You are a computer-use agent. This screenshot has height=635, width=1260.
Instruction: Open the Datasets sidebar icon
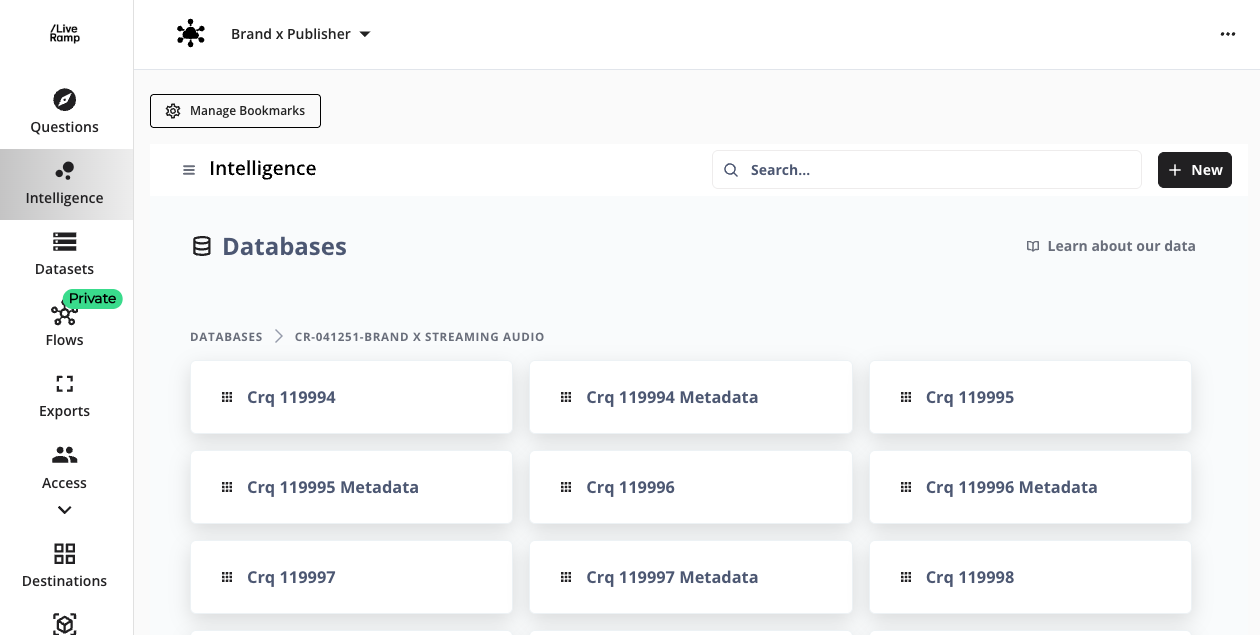pos(64,242)
